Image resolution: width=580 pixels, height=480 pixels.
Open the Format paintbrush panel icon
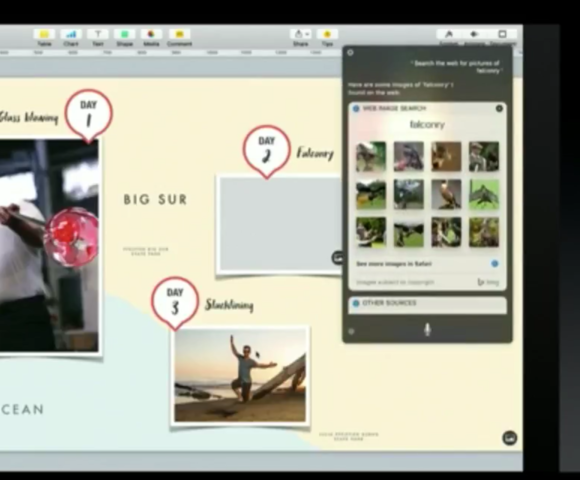pyautogui.click(x=449, y=34)
